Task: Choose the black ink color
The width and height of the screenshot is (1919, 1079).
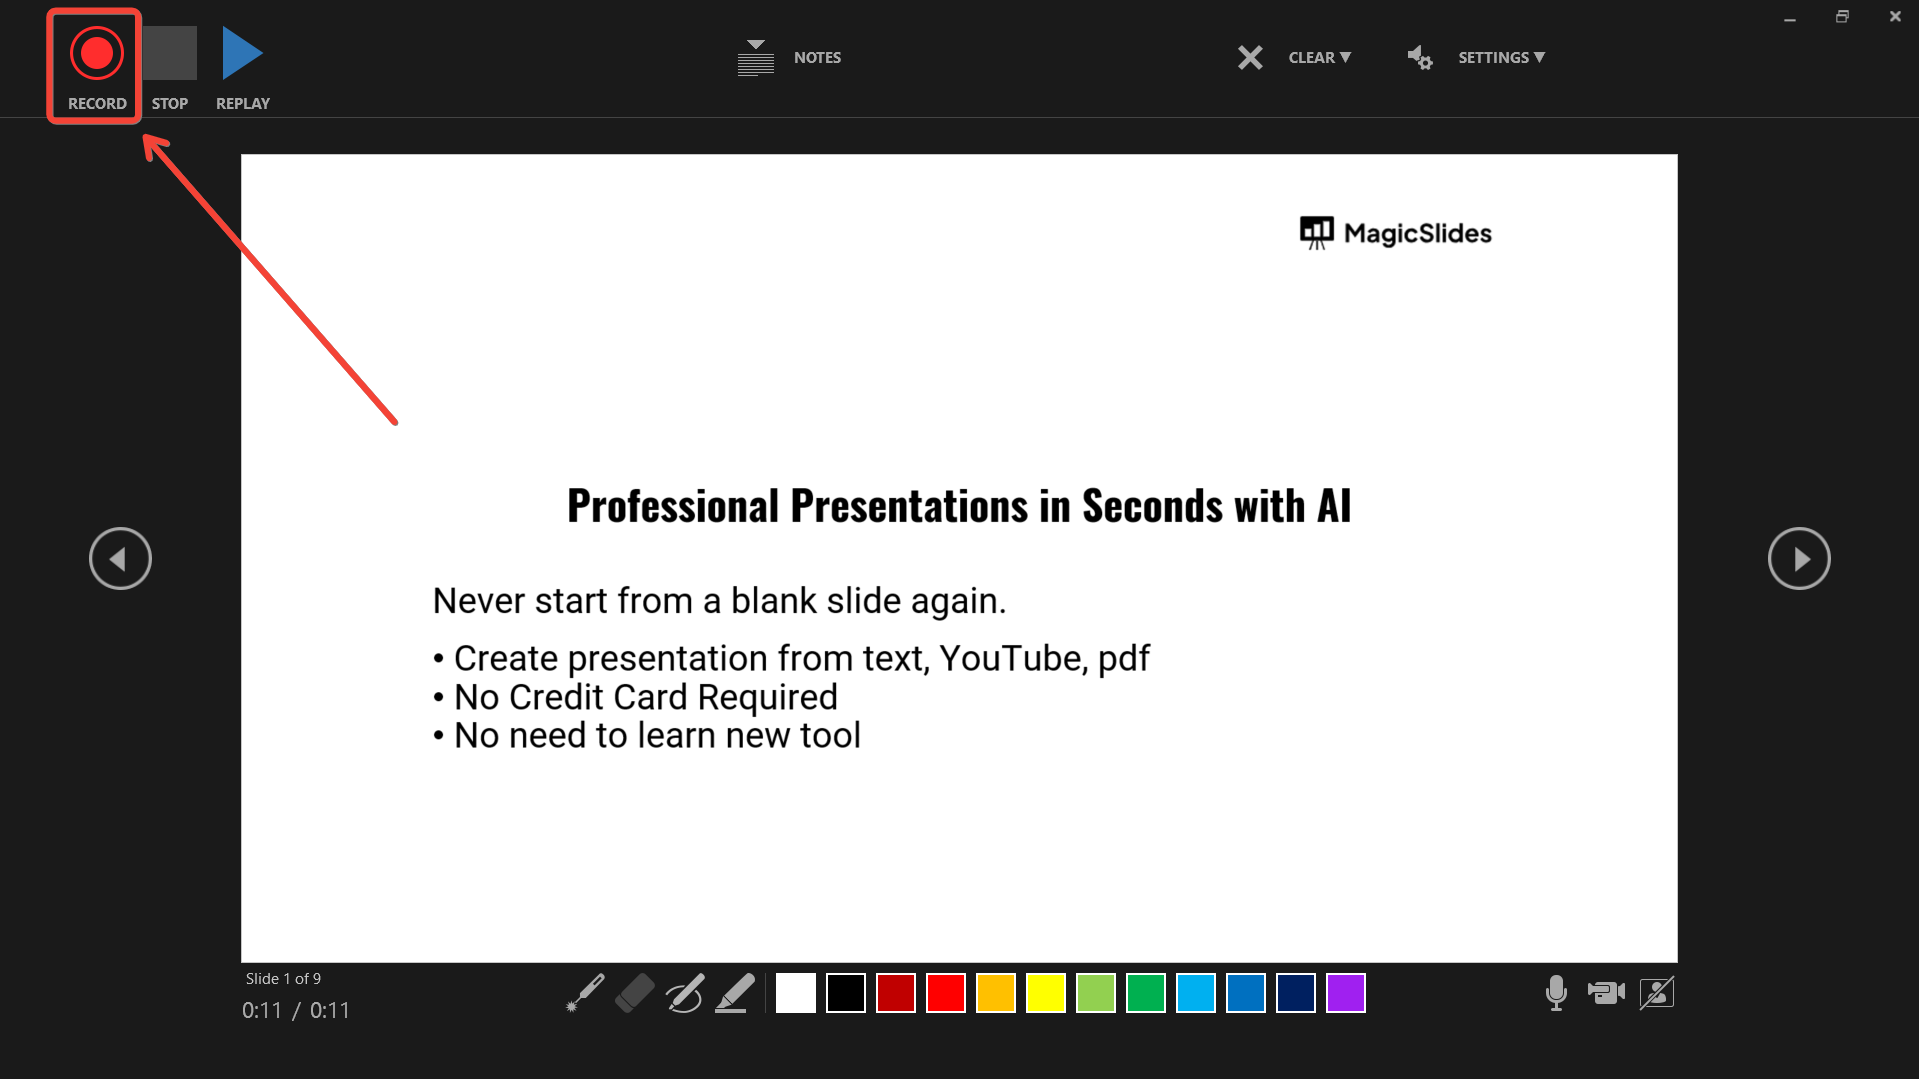Action: click(846, 994)
